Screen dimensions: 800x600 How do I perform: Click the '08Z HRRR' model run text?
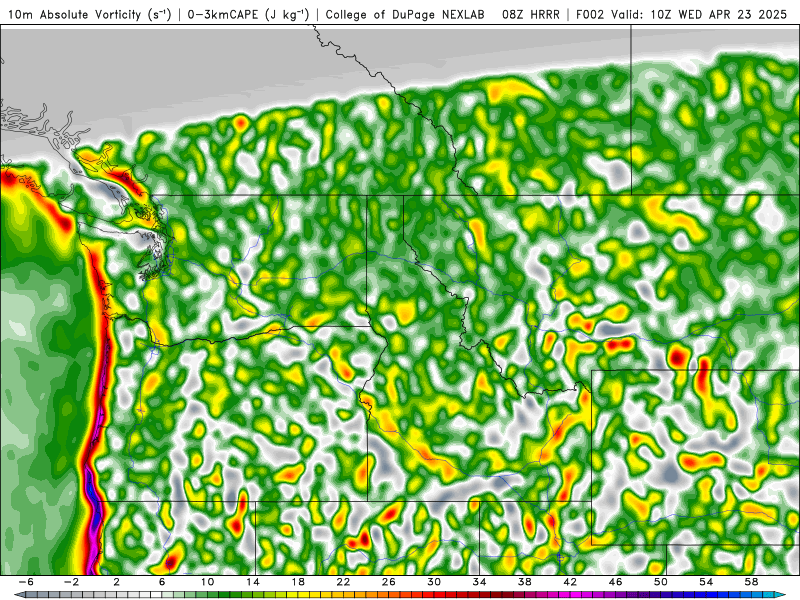coord(531,15)
